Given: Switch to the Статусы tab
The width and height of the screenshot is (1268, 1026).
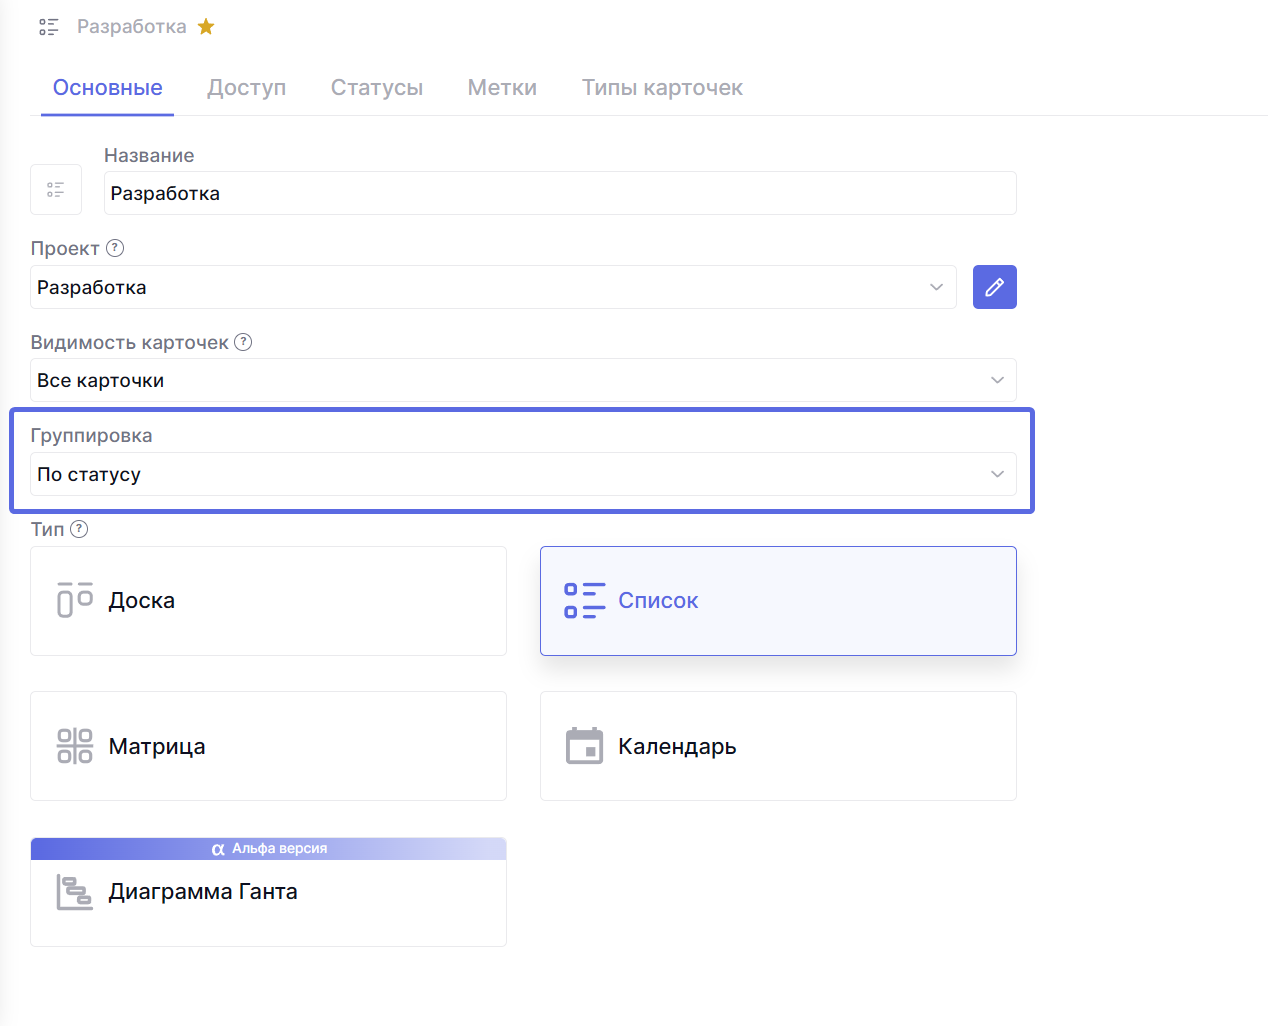Looking at the screenshot, I should click(377, 88).
